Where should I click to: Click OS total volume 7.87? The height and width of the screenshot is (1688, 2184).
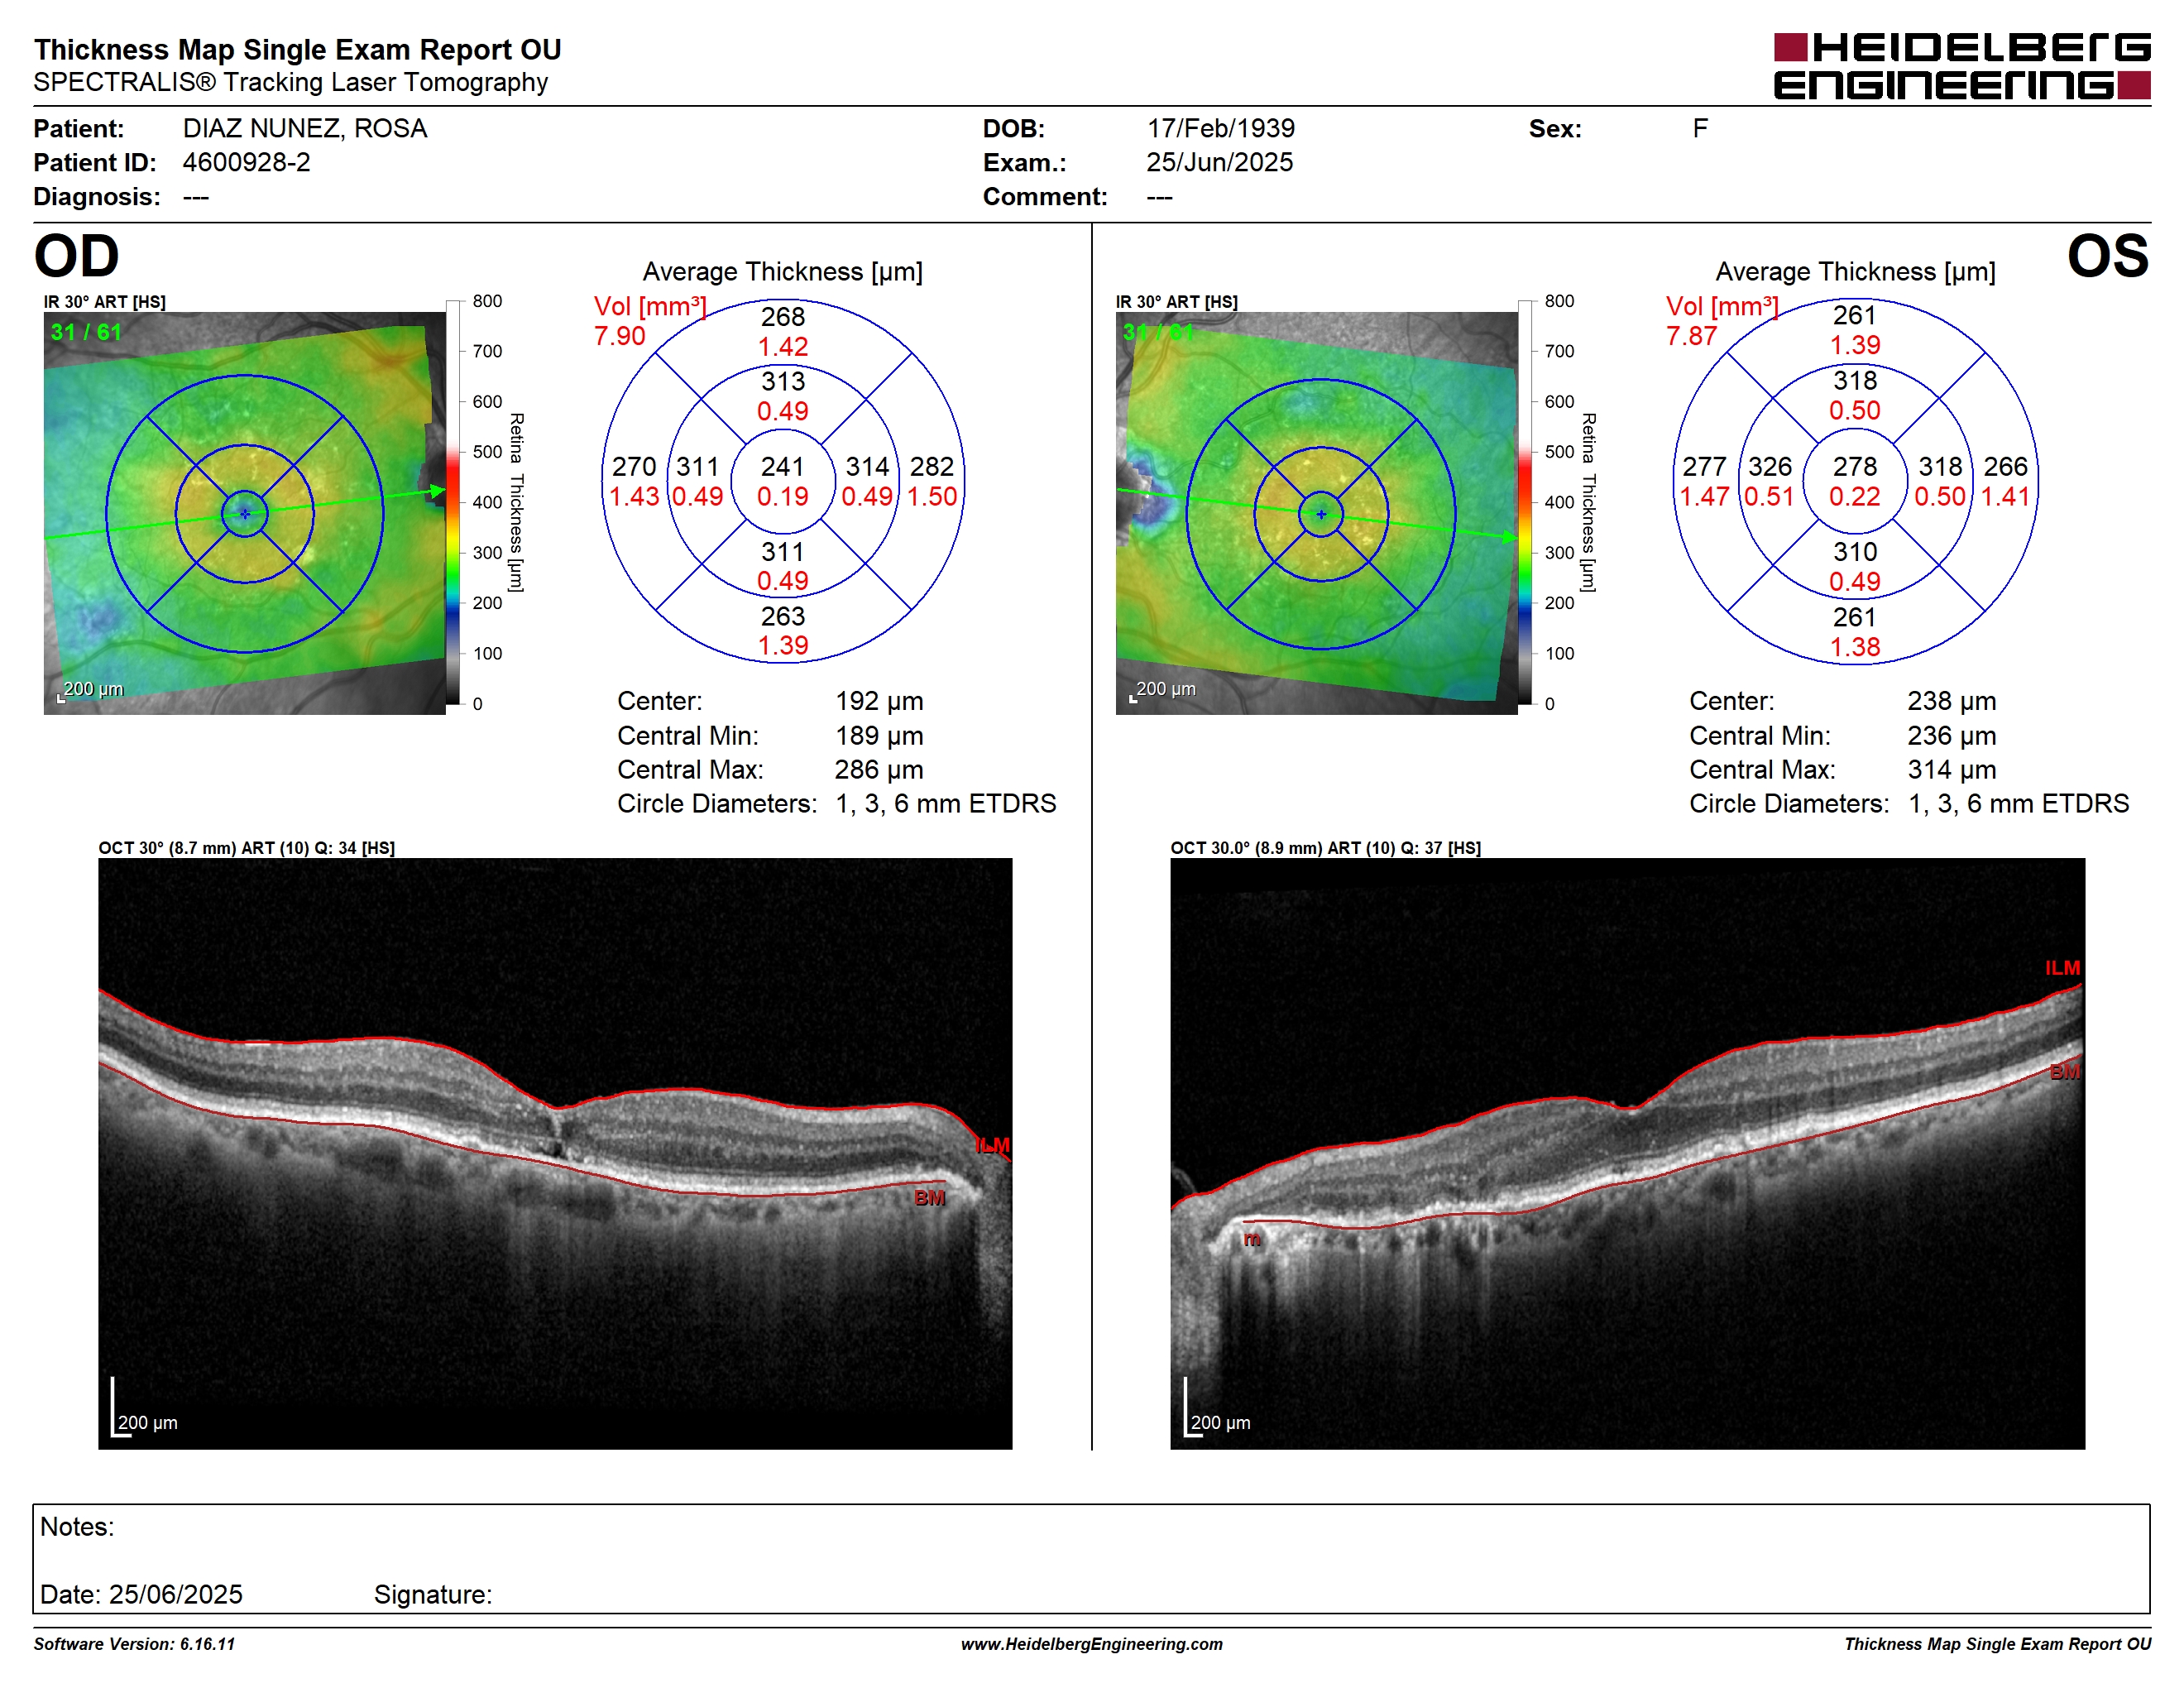click(x=1691, y=336)
